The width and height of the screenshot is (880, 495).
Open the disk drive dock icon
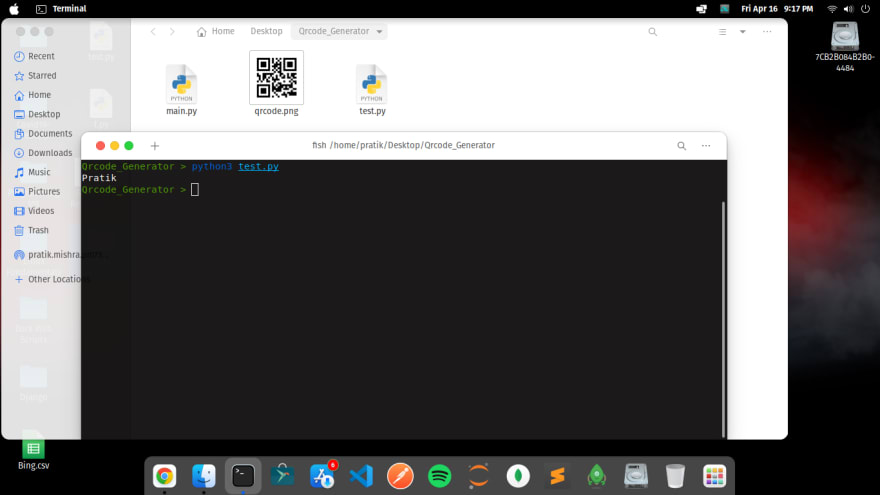click(x=636, y=476)
